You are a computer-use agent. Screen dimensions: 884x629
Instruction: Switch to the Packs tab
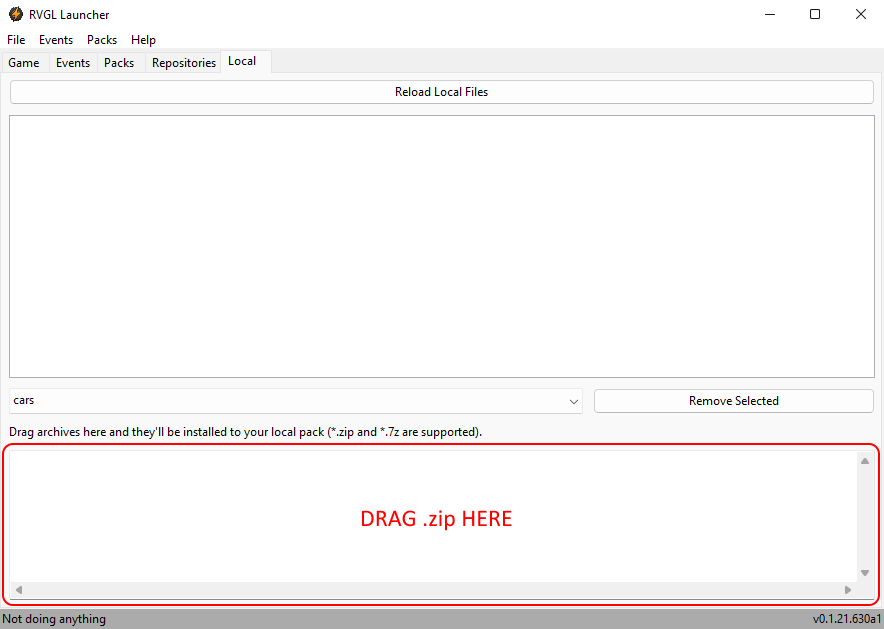(119, 63)
